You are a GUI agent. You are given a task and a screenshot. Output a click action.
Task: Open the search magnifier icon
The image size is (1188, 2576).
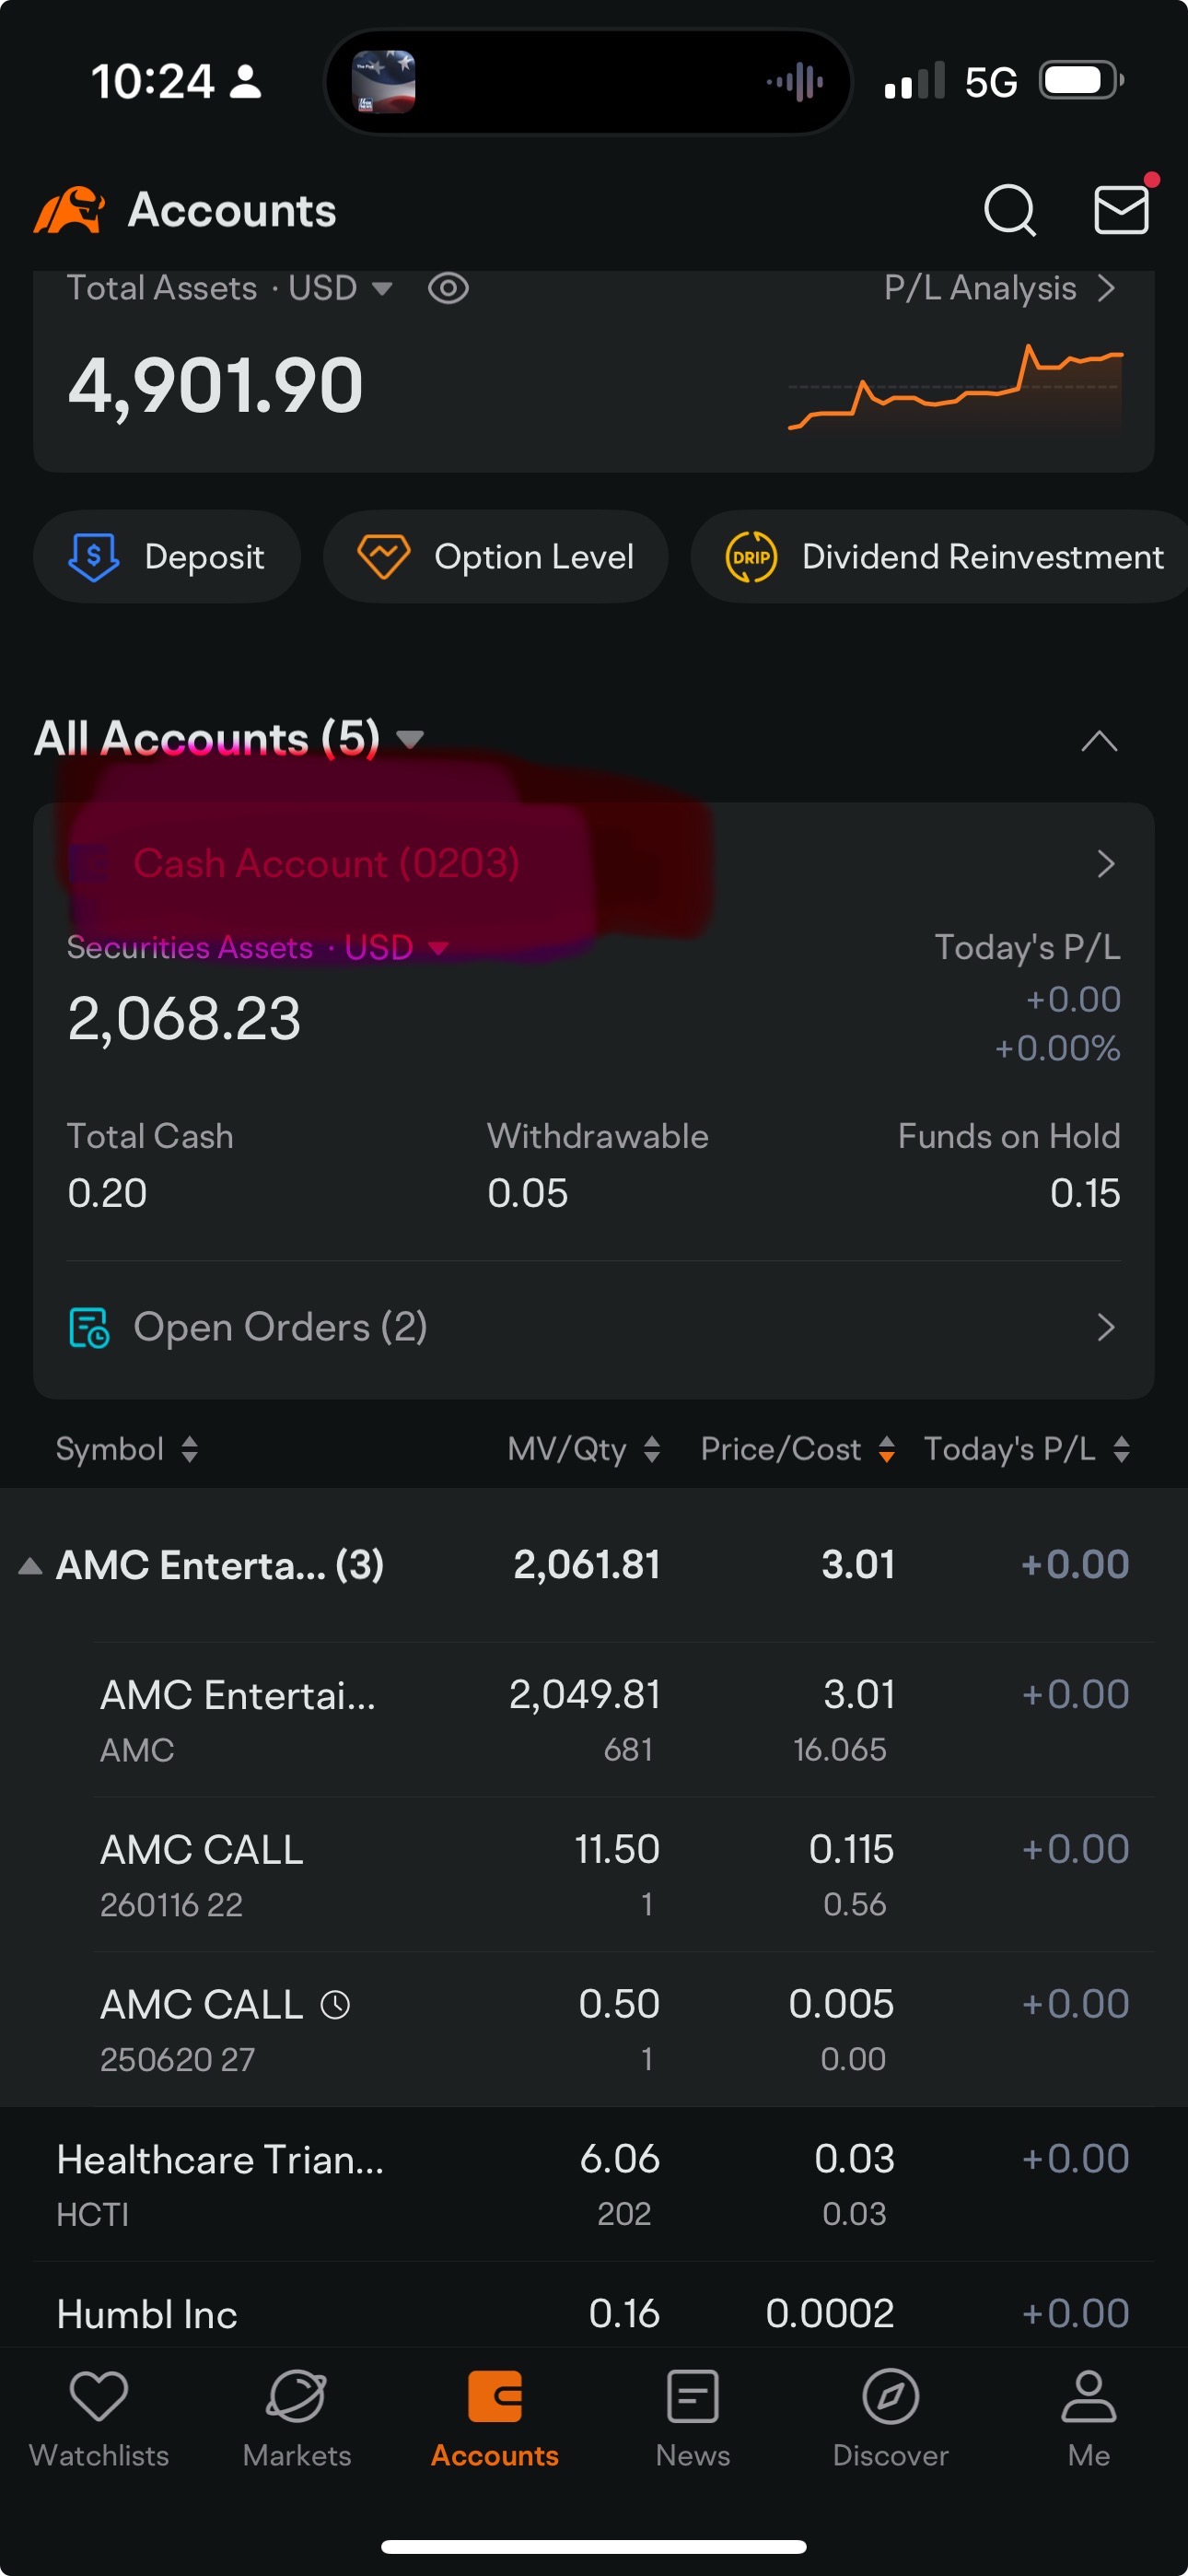pos(1009,210)
